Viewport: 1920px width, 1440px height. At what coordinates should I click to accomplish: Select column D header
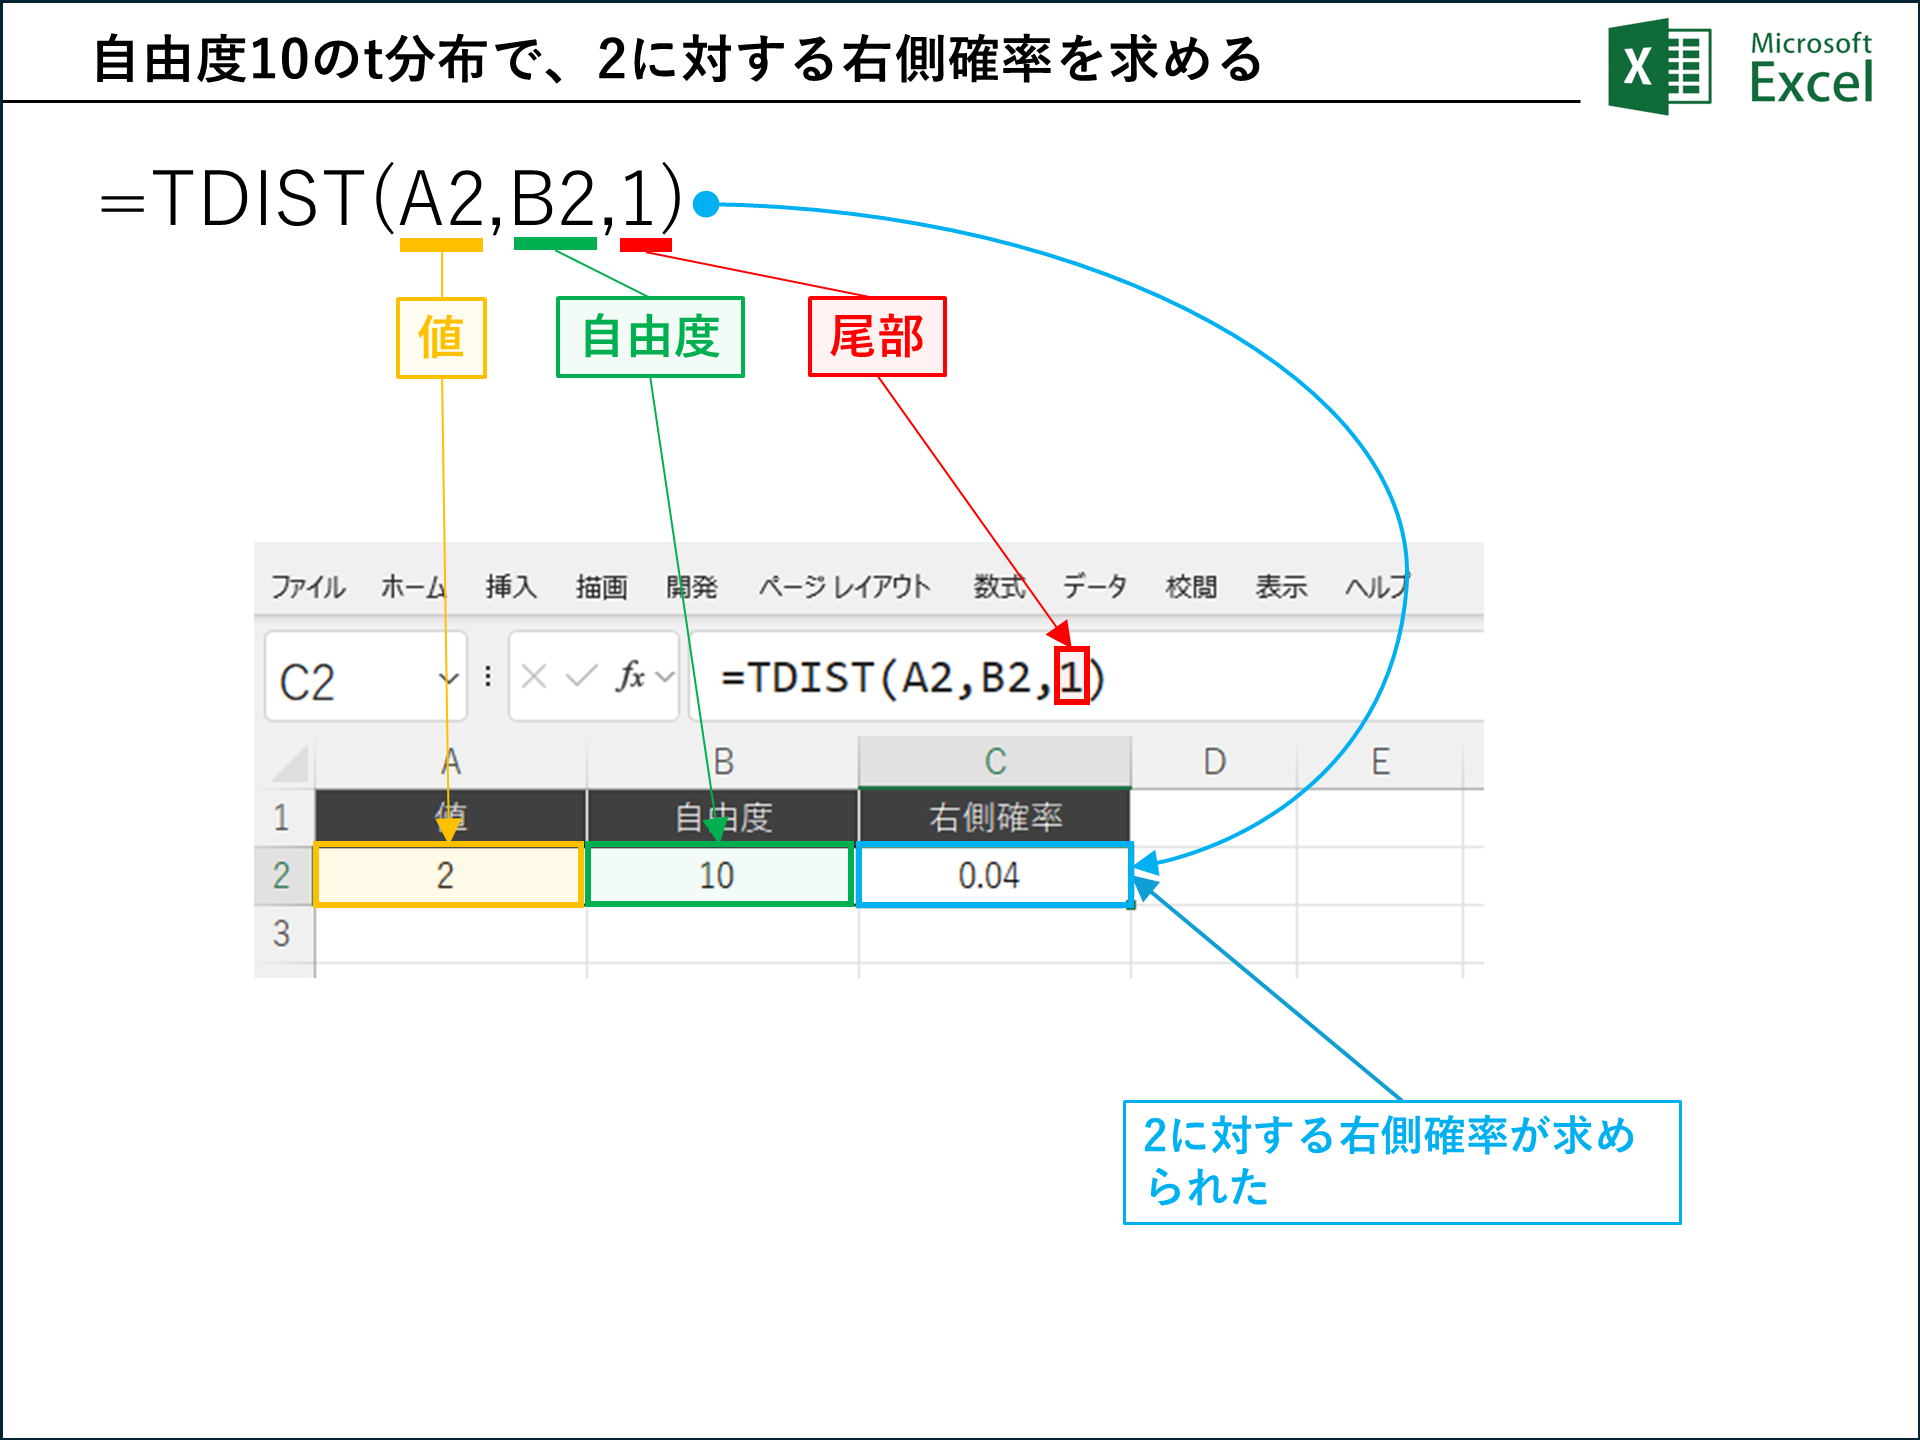point(1214,762)
